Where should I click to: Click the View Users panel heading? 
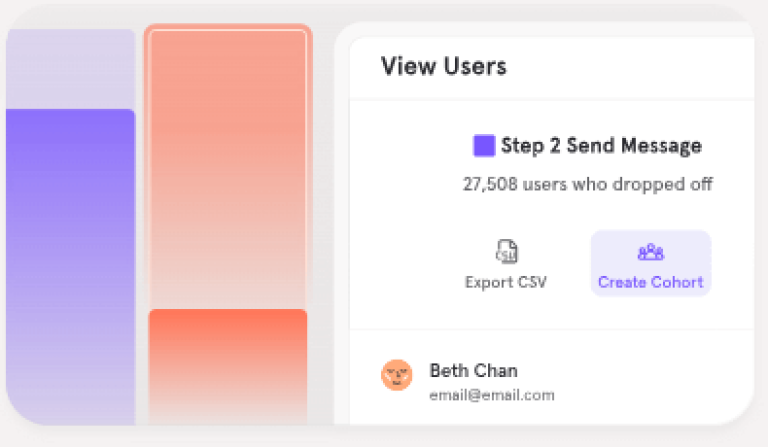(x=443, y=67)
